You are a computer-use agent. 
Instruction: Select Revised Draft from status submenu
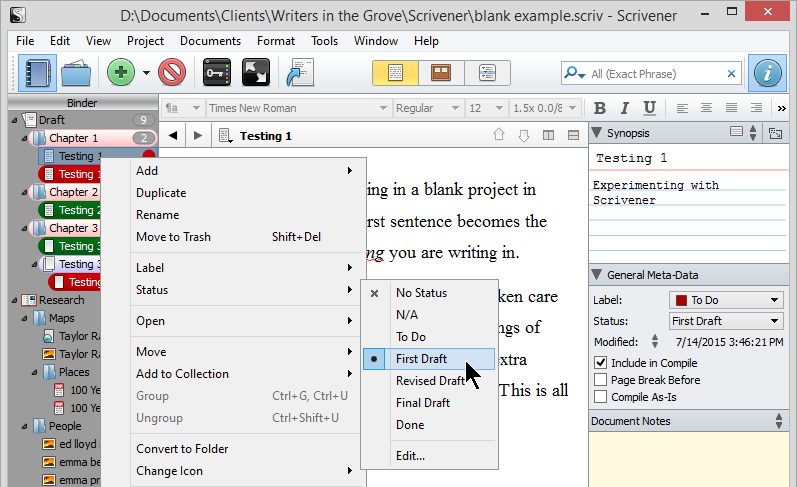(x=429, y=381)
